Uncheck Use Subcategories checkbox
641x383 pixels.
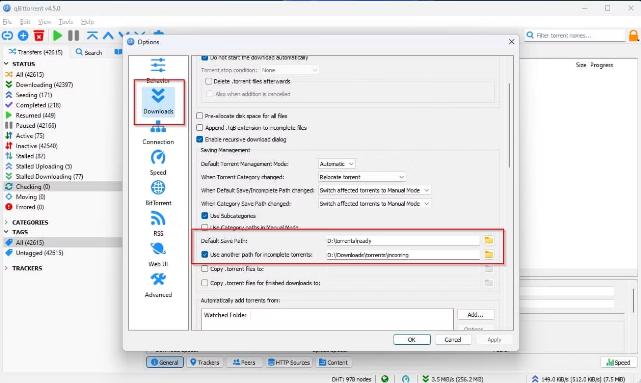pyautogui.click(x=205, y=215)
